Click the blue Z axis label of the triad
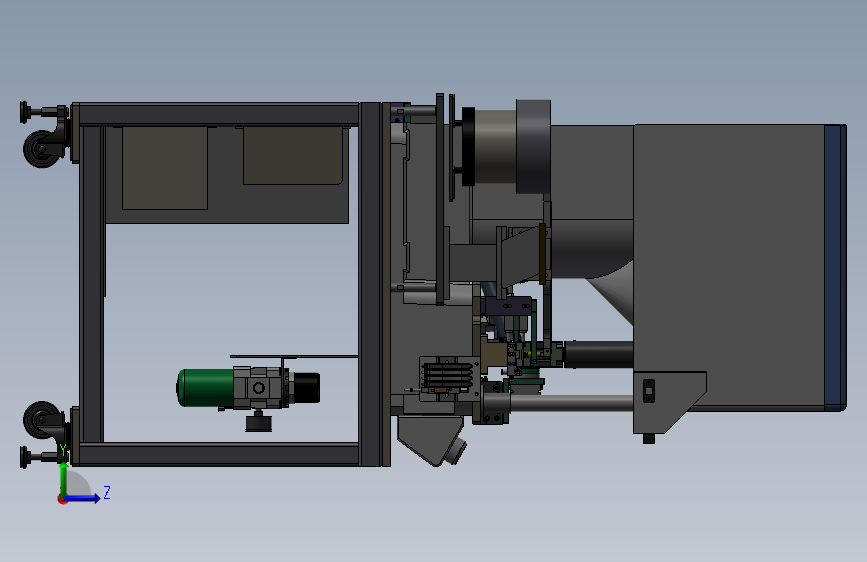The height and width of the screenshot is (562, 867). (107, 492)
